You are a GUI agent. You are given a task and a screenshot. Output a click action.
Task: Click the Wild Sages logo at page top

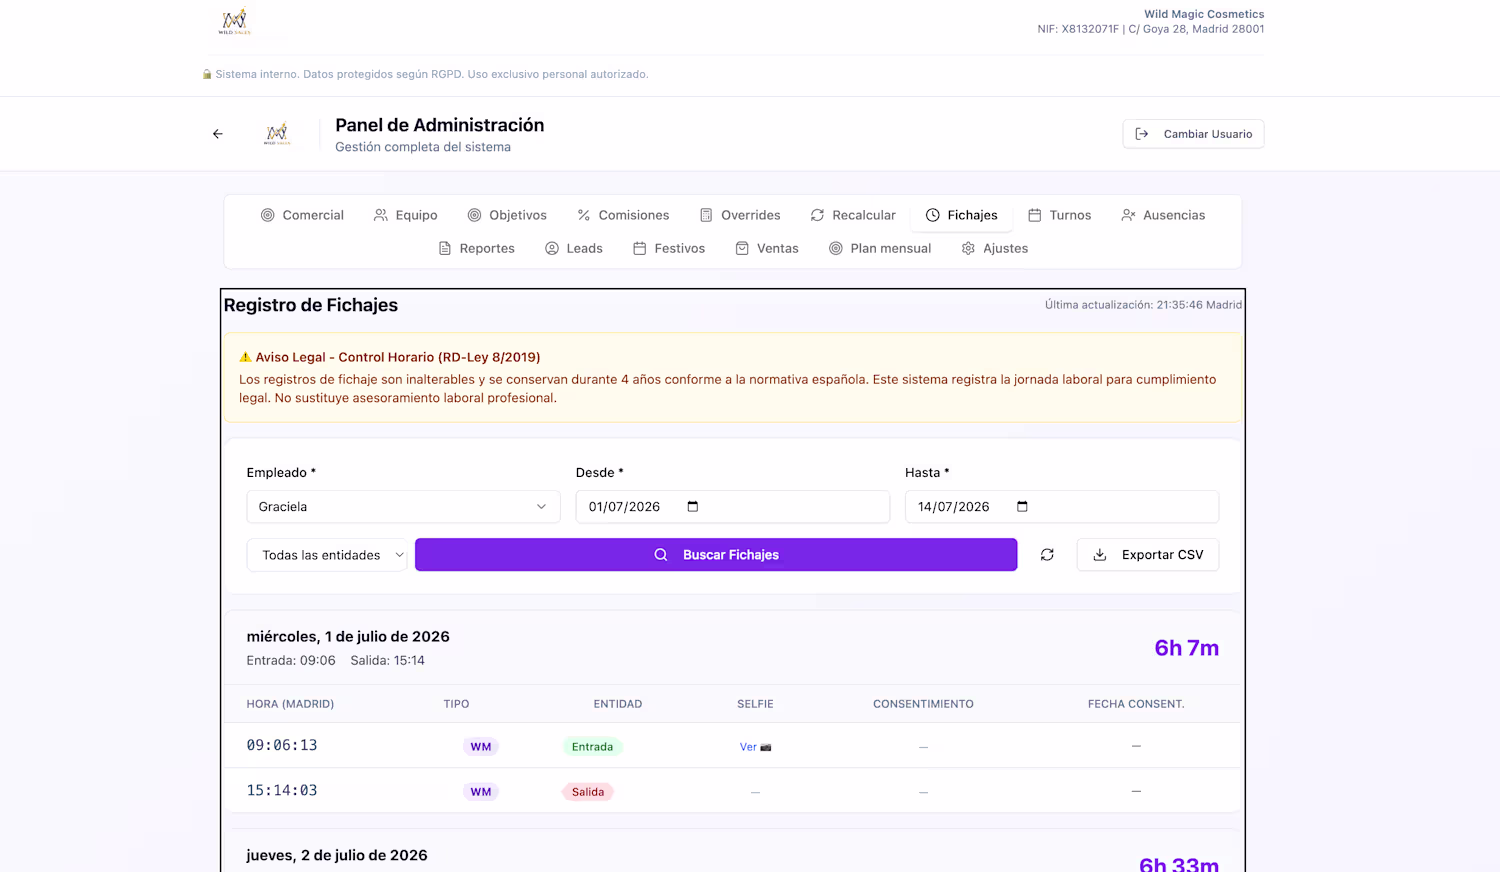235,22
